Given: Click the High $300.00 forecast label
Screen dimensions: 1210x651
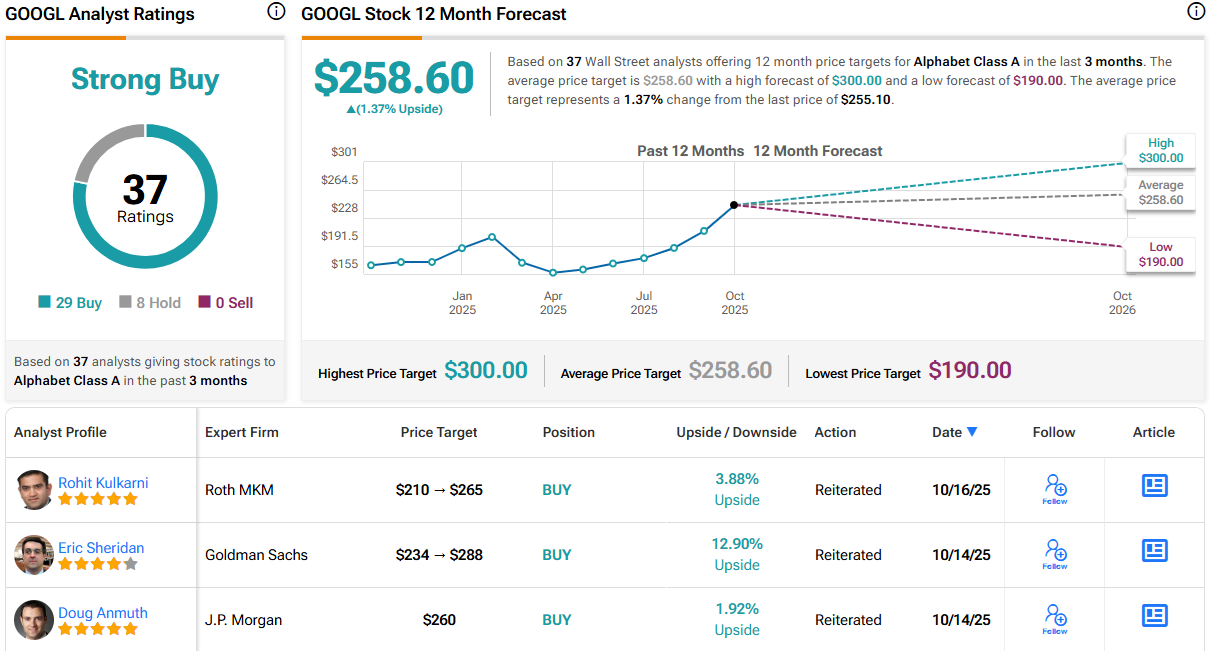Looking at the screenshot, I should pyautogui.click(x=1160, y=151).
